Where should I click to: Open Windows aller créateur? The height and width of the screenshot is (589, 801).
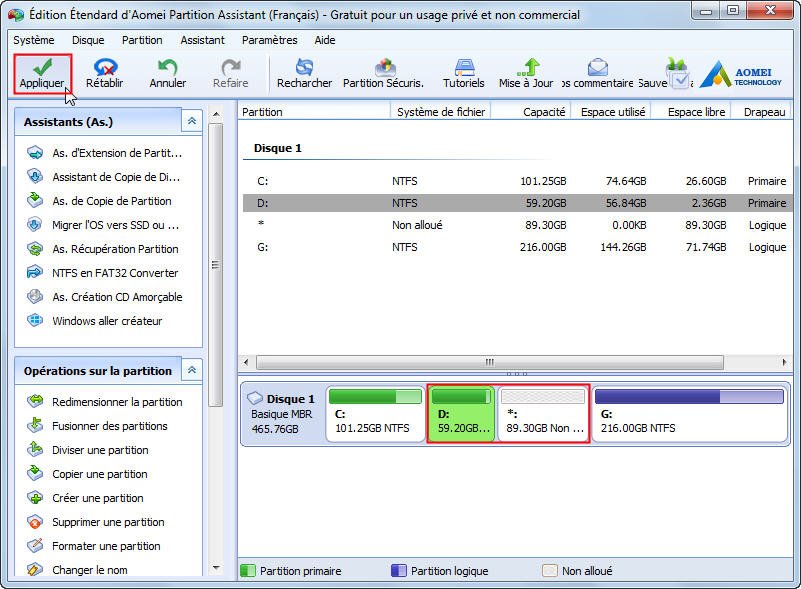click(95, 321)
